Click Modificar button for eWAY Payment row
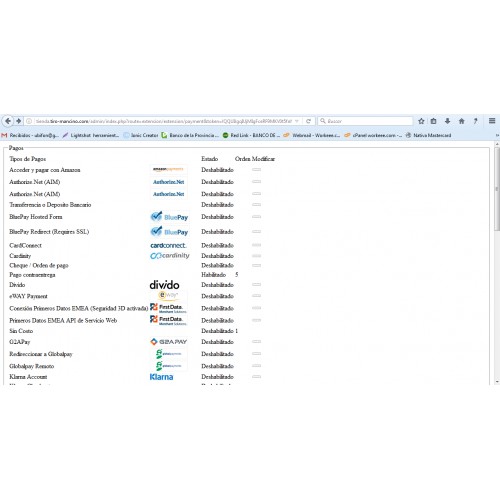 click(x=256, y=296)
